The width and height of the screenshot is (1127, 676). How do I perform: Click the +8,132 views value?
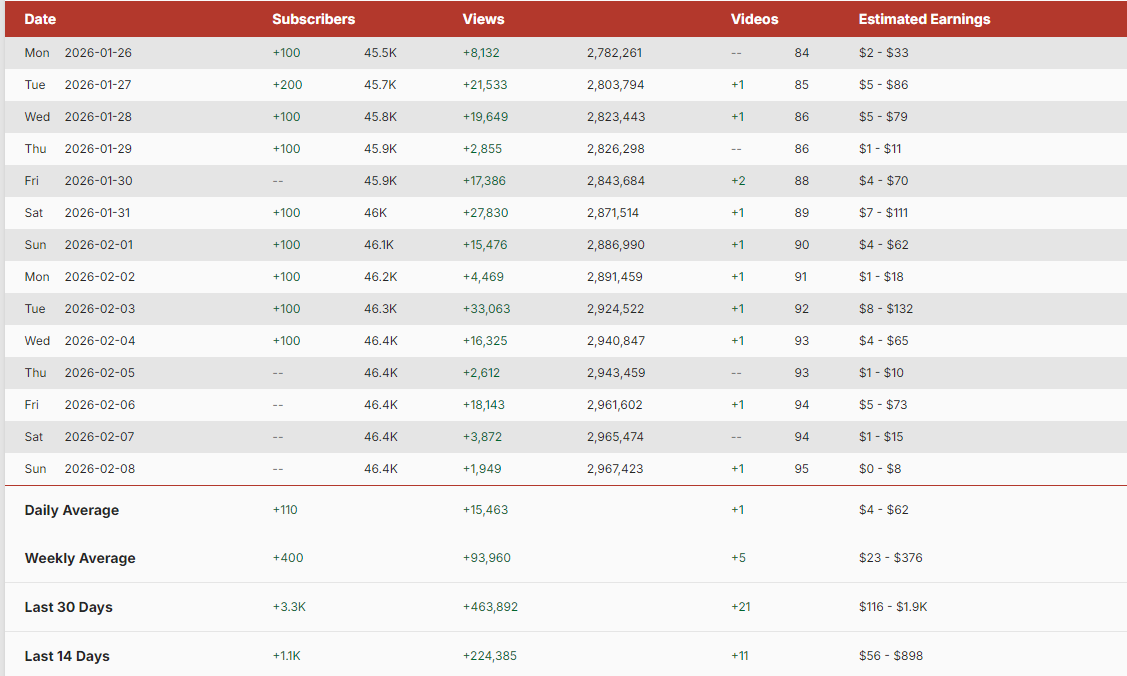pos(481,52)
